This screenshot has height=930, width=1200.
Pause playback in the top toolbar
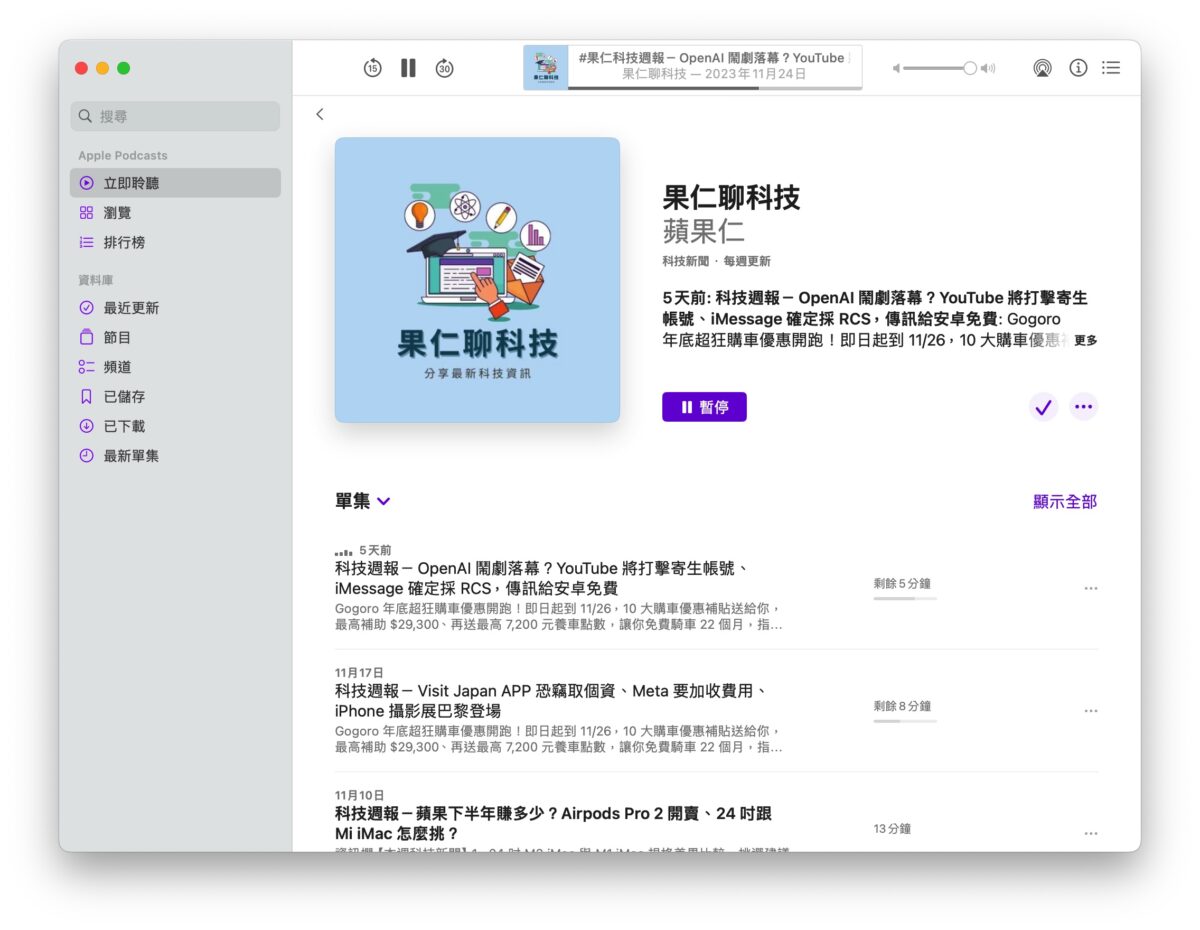(408, 68)
